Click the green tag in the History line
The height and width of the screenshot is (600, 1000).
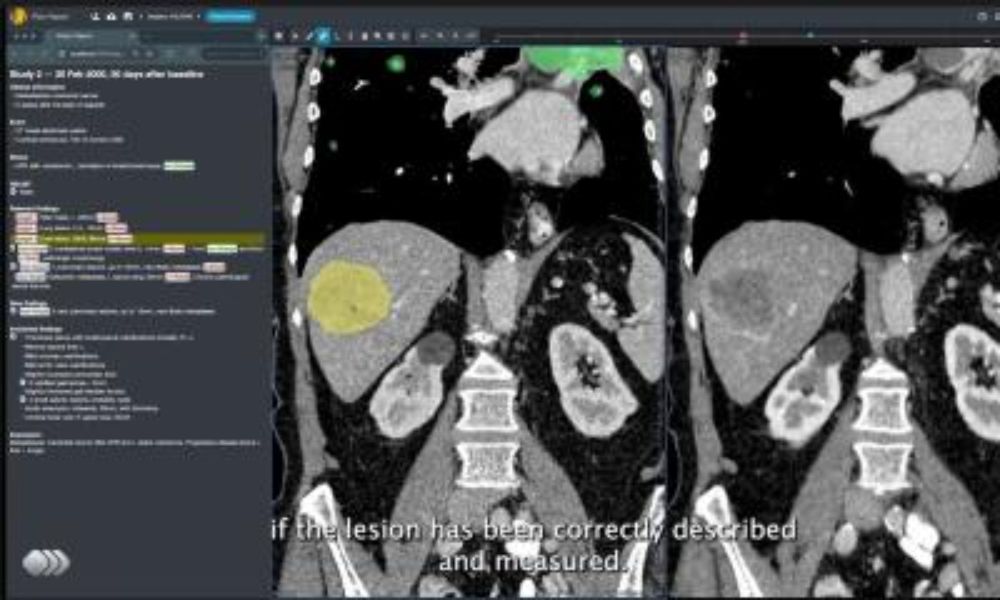point(179,166)
